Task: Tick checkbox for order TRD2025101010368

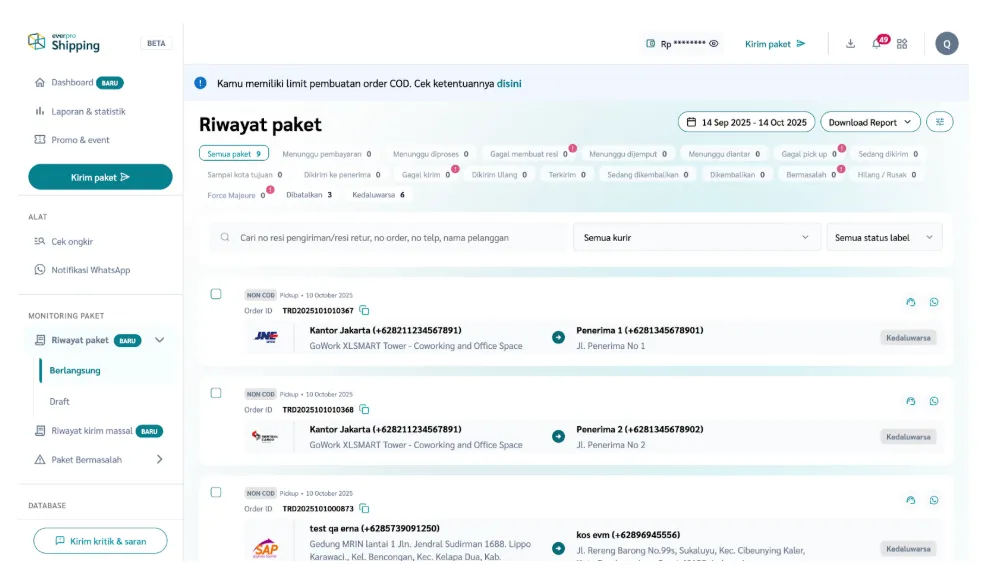Action: [x=216, y=393]
